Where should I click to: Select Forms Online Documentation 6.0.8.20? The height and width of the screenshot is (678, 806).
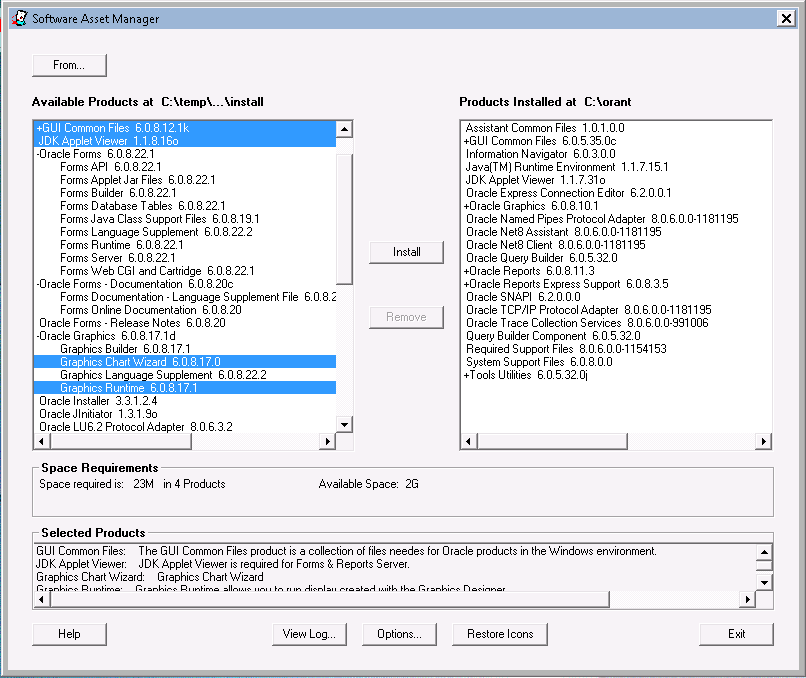[151, 310]
